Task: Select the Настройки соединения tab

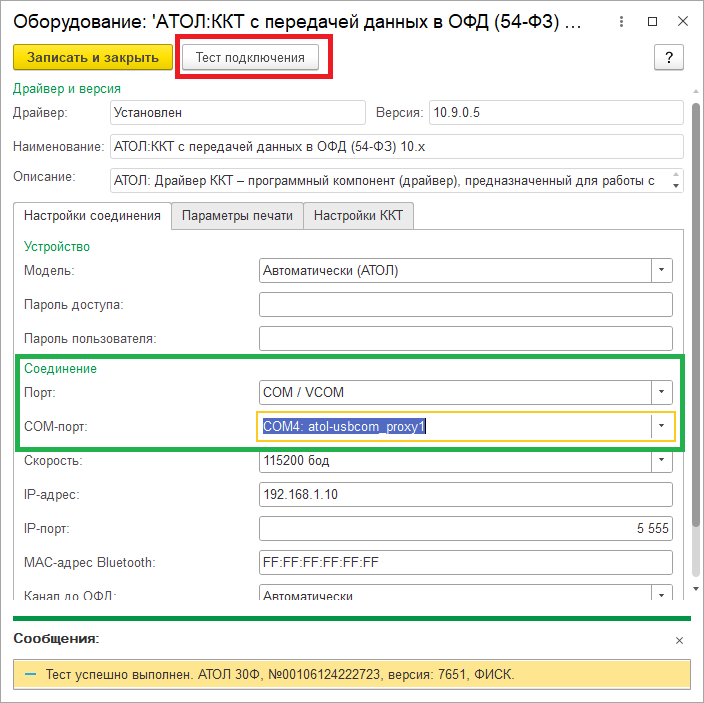Action: click(92, 216)
